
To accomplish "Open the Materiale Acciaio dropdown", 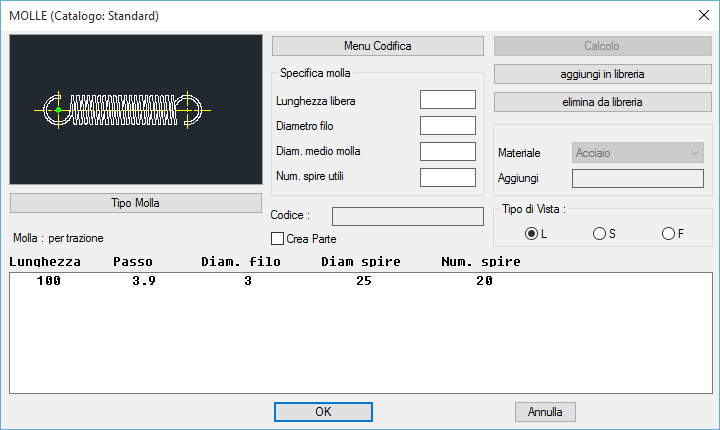I will [638, 153].
